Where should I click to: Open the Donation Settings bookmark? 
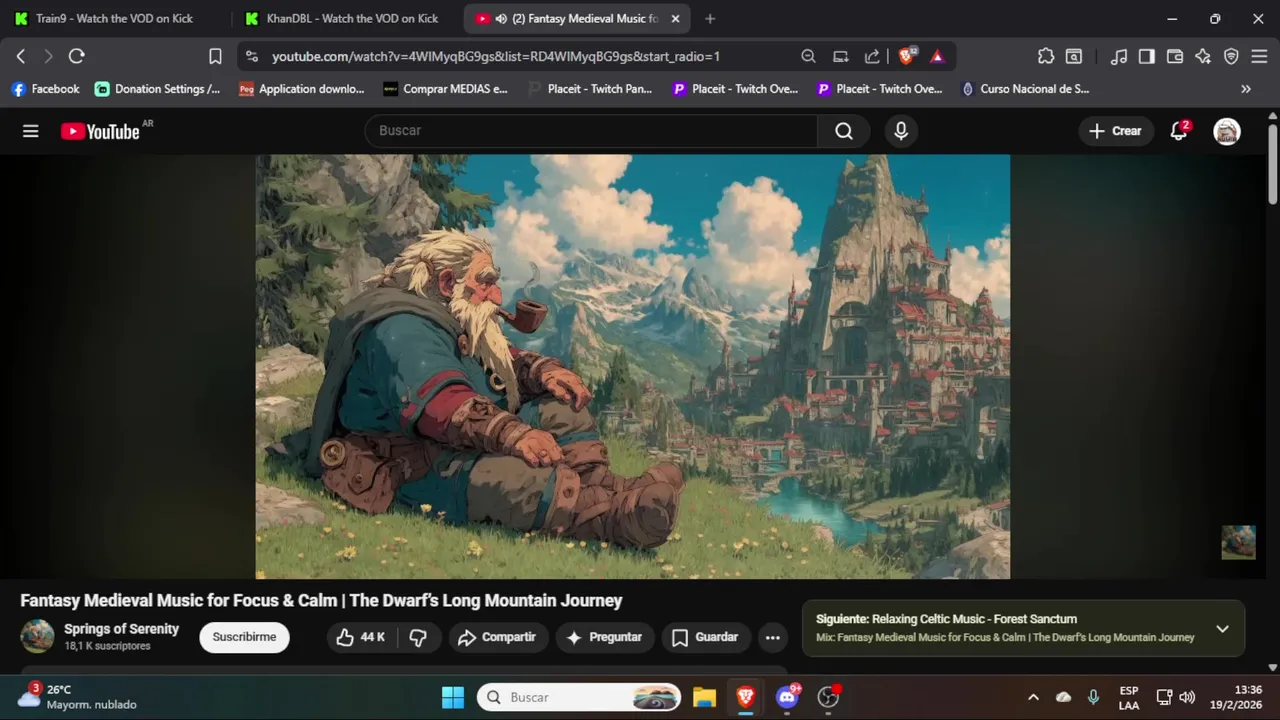pyautogui.click(x=158, y=89)
